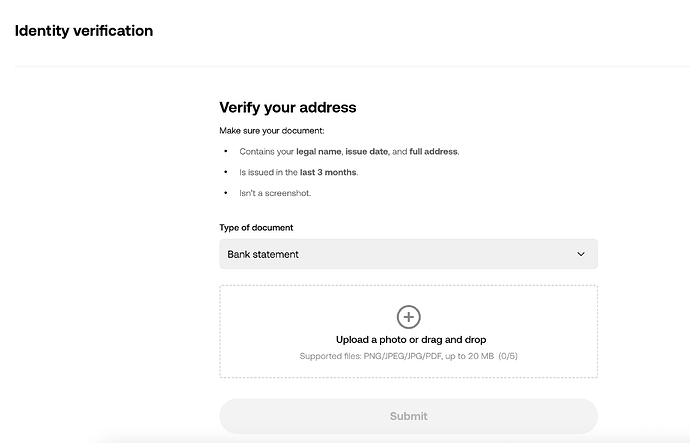The width and height of the screenshot is (690, 443).
Task: Click the Submit button
Action: pyautogui.click(x=408, y=416)
